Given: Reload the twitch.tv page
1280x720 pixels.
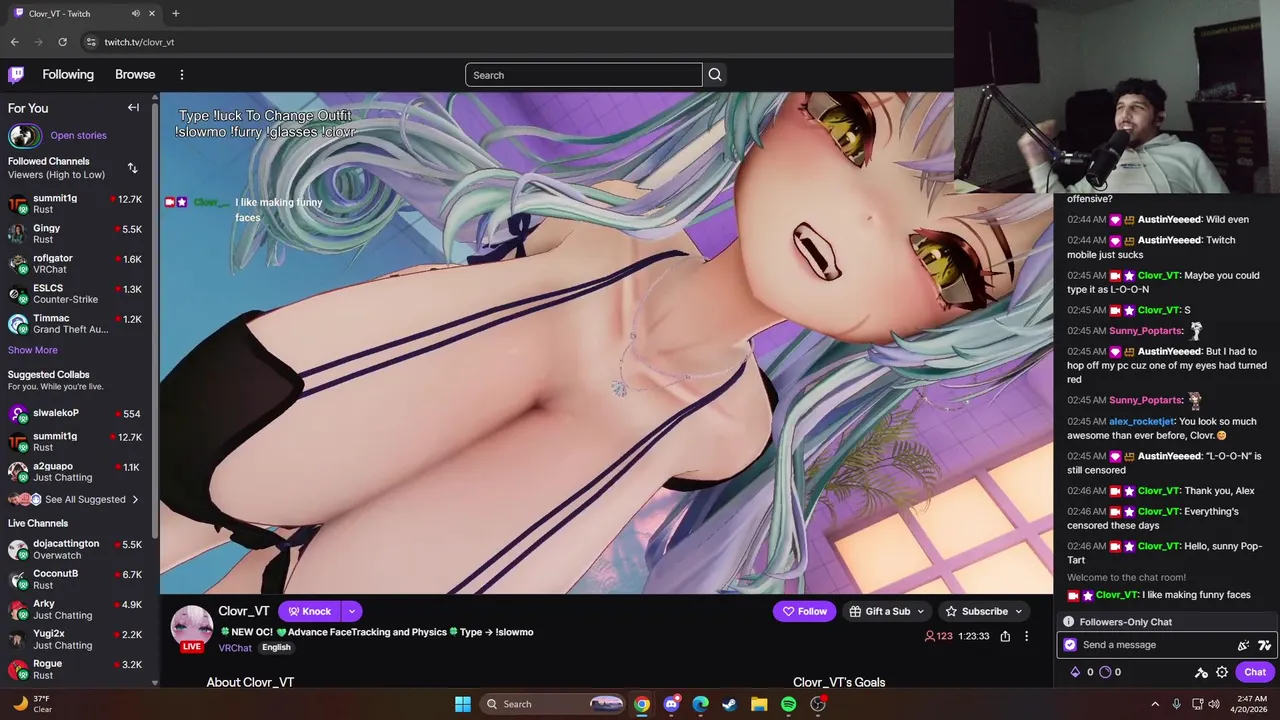Looking at the screenshot, I should coord(62,42).
